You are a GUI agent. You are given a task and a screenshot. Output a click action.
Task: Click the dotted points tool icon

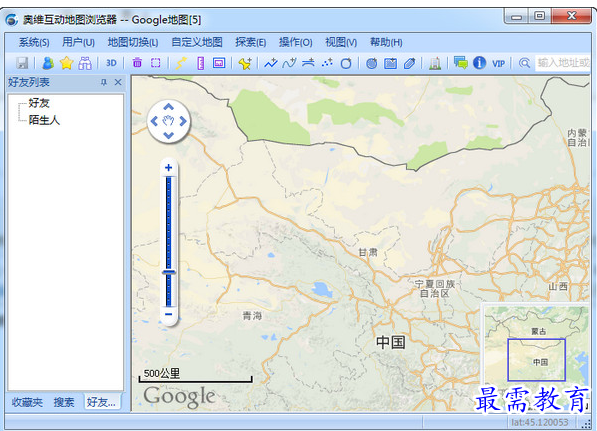[327, 63]
